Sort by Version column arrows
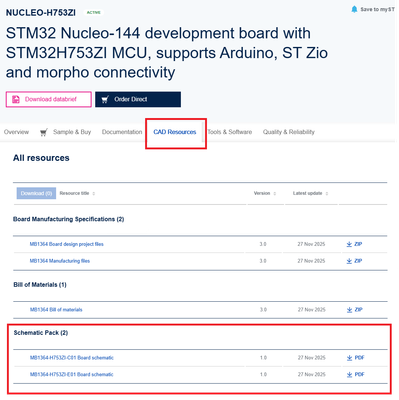Screen dimensions: 399x400 [275, 194]
